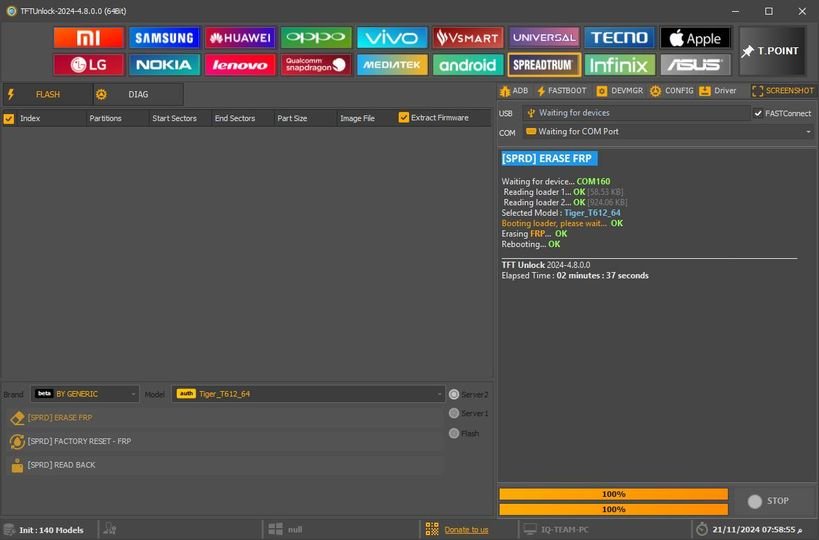Image resolution: width=819 pixels, height=540 pixels.
Task: Open the Brand BY GENERIC dropdown
Action: point(85,394)
